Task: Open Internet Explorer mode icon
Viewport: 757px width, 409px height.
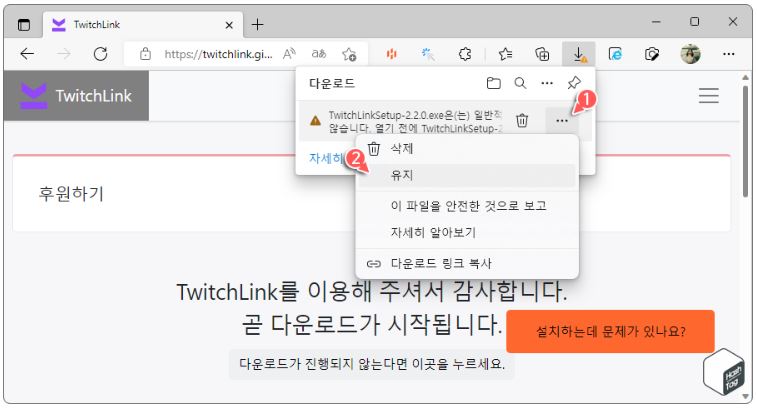Action: 615,54
